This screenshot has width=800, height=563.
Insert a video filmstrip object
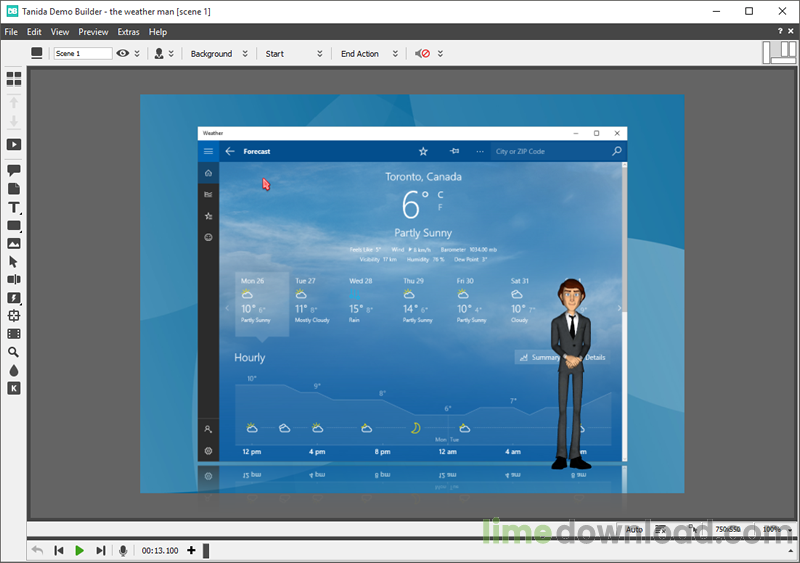click(14, 334)
